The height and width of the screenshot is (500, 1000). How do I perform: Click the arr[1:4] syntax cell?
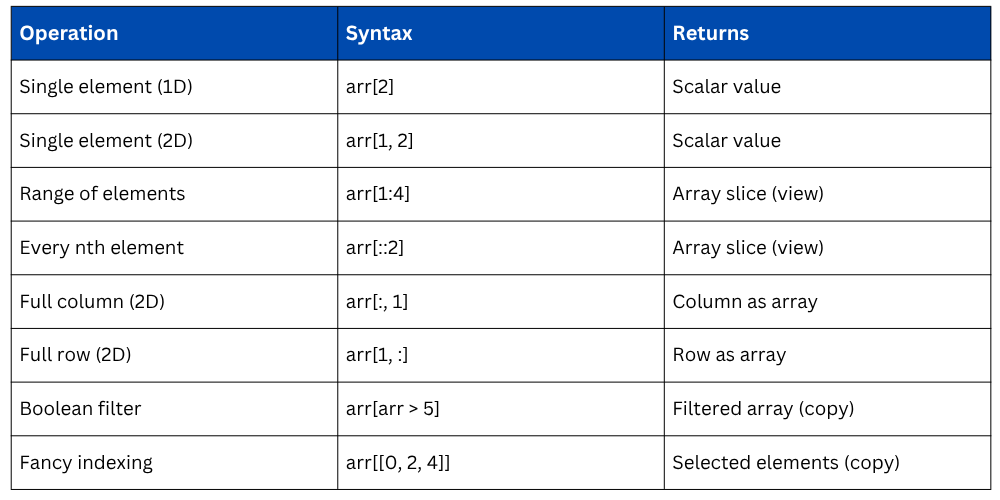[x=377, y=194]
